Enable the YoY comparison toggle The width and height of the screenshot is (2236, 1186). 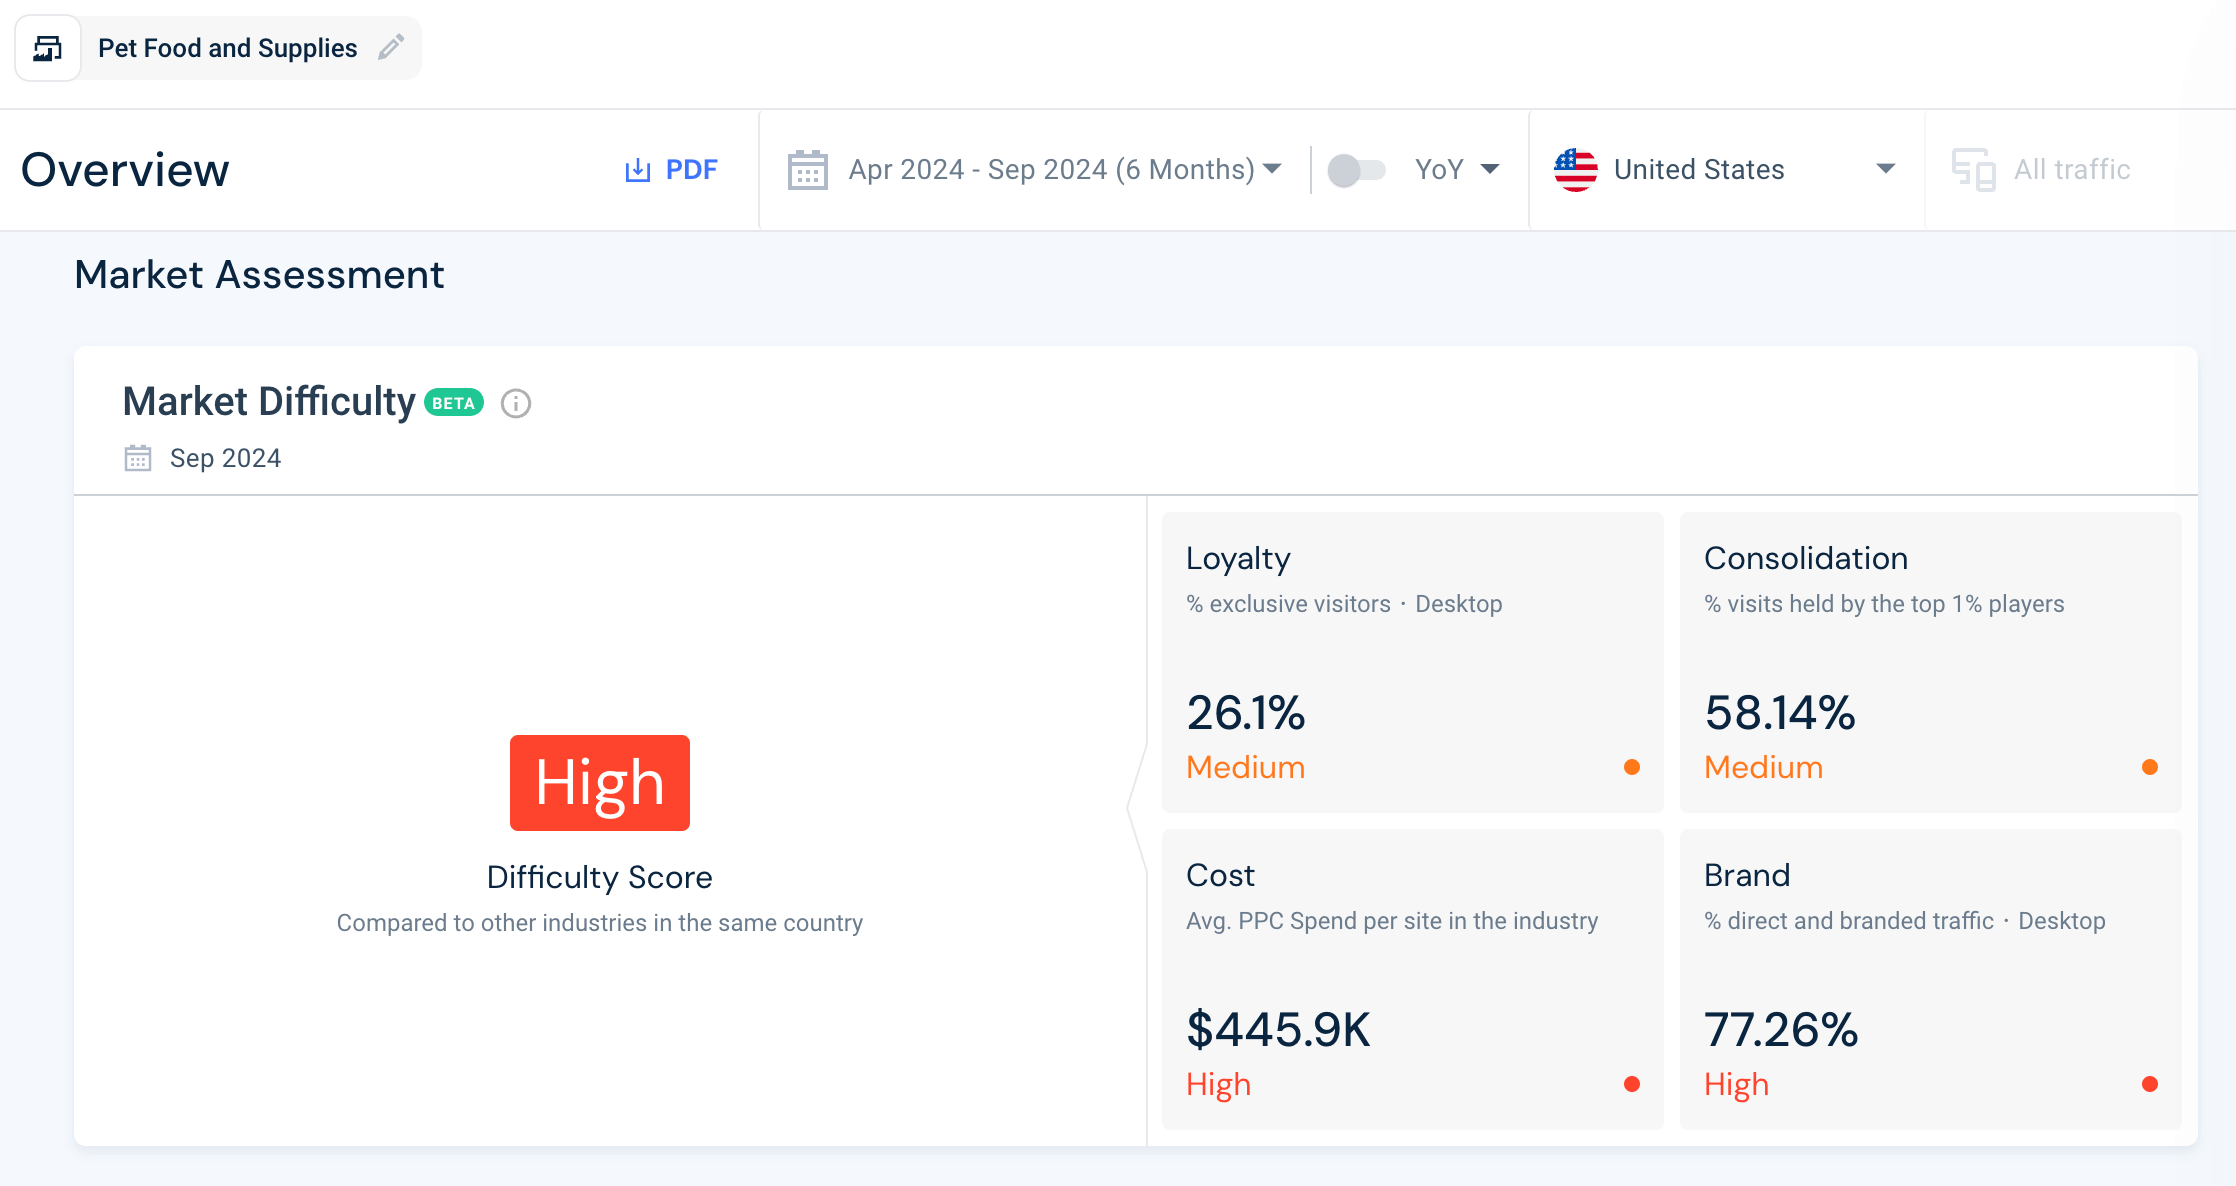pos(1358,170)
